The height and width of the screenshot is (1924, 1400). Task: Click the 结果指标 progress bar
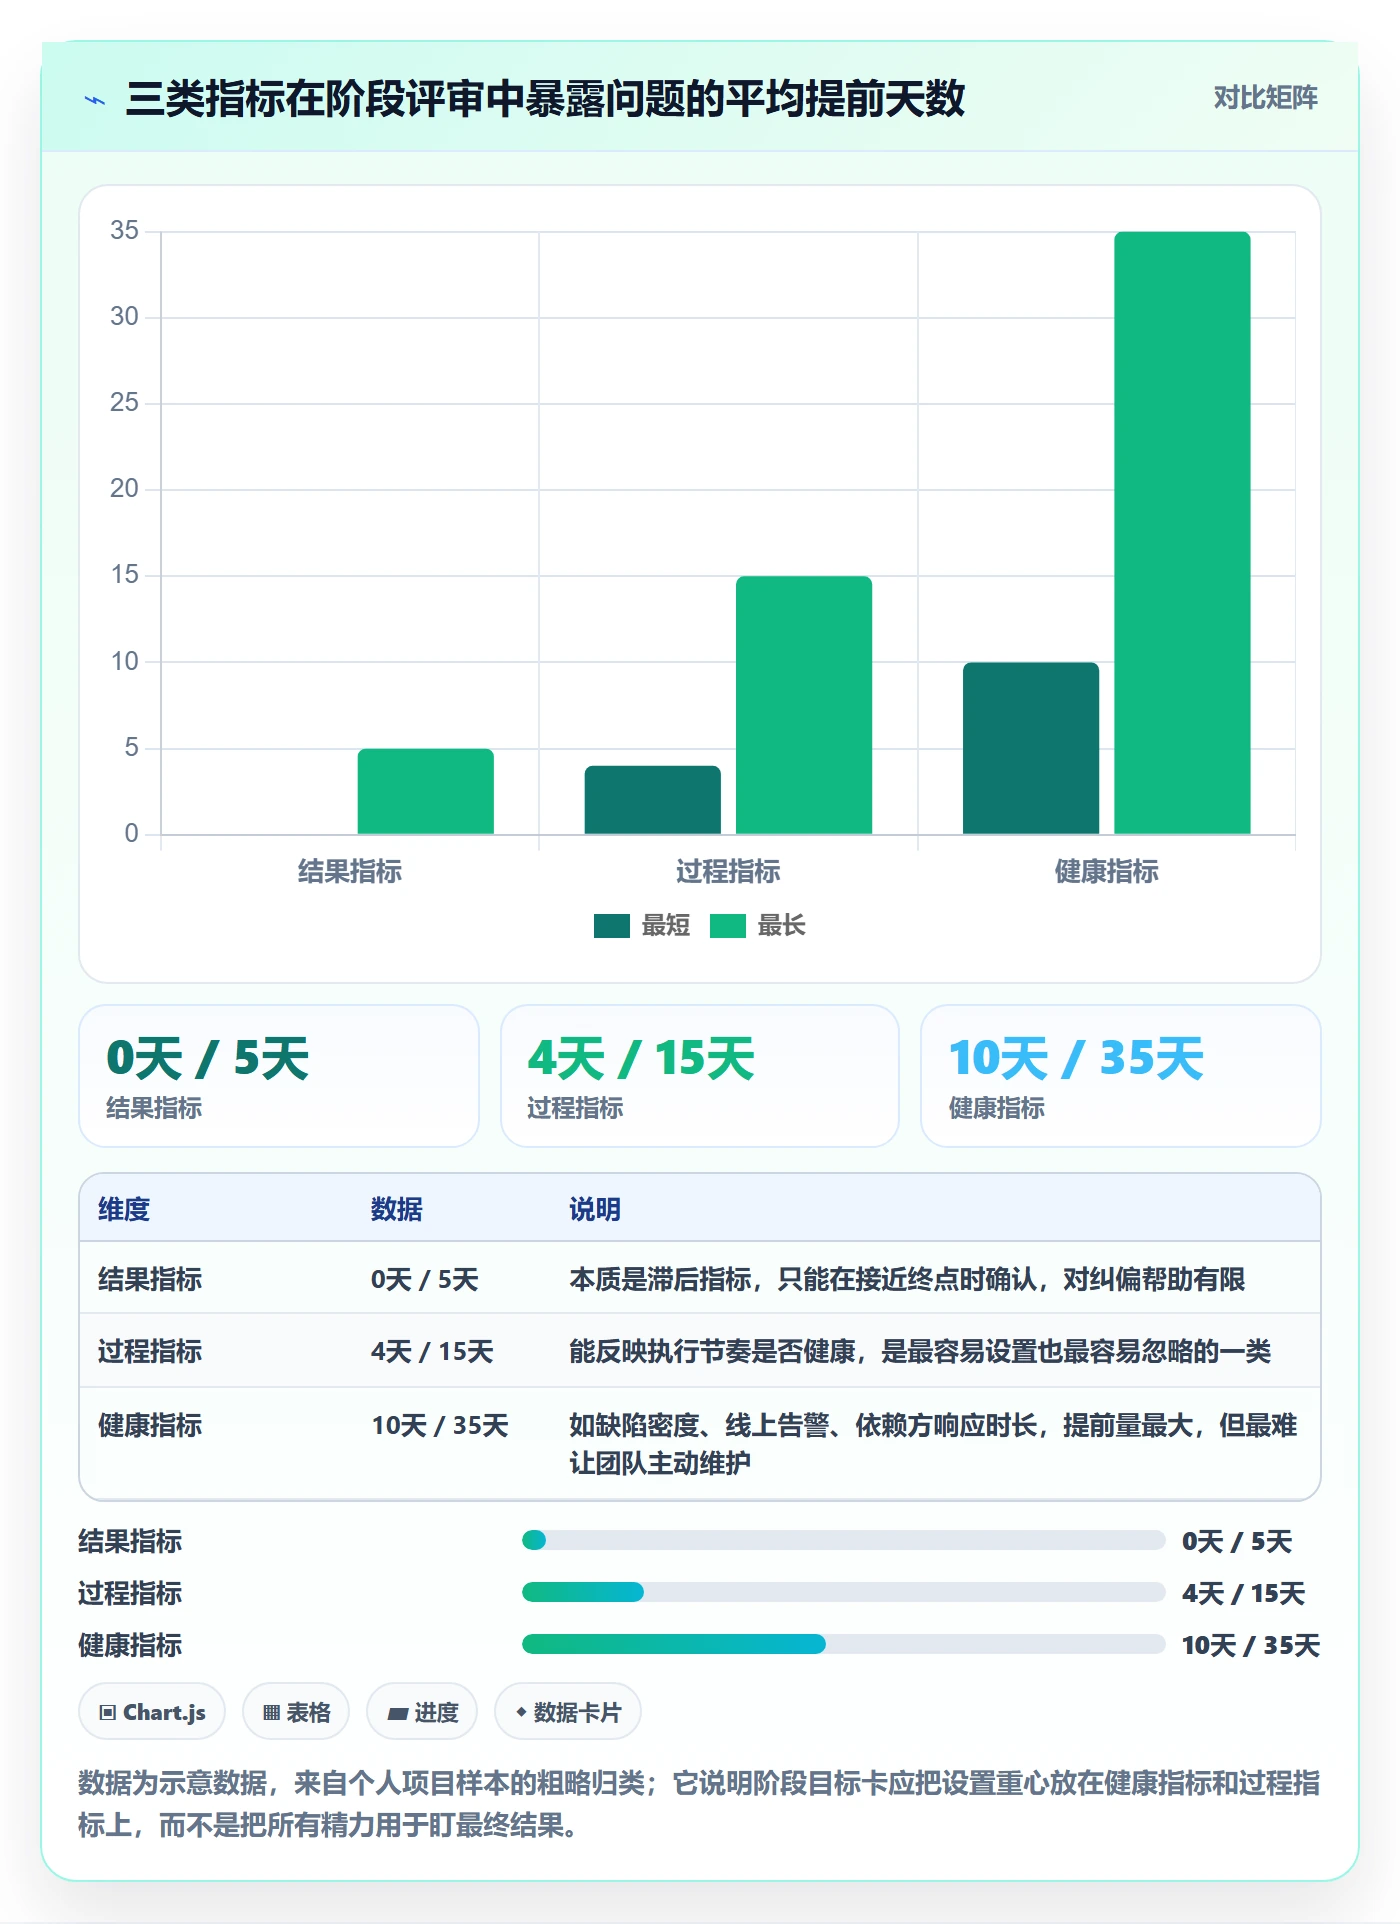(x=843, y=1540)
